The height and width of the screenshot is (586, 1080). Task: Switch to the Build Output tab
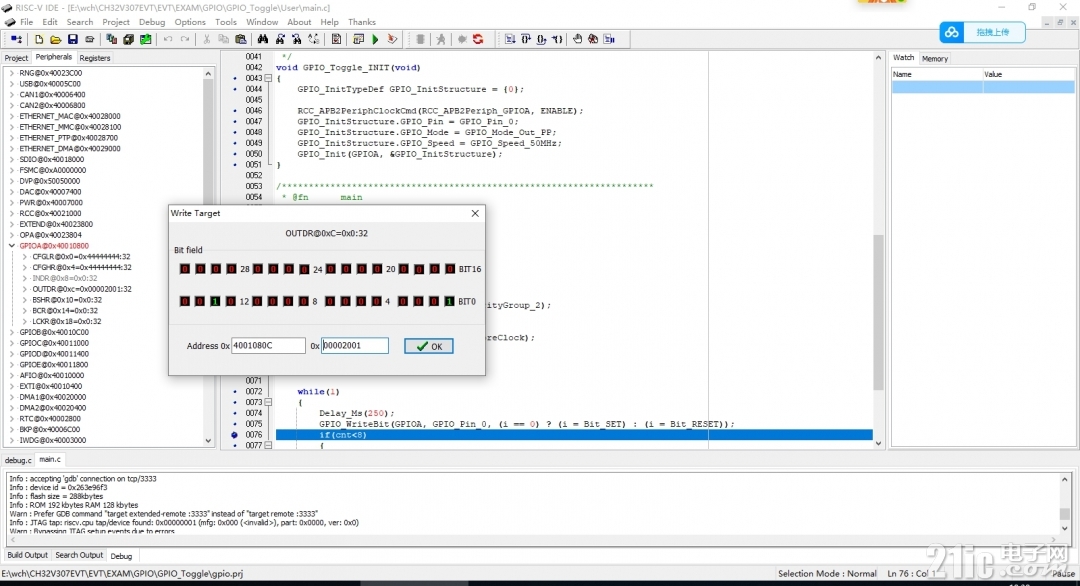28,555
